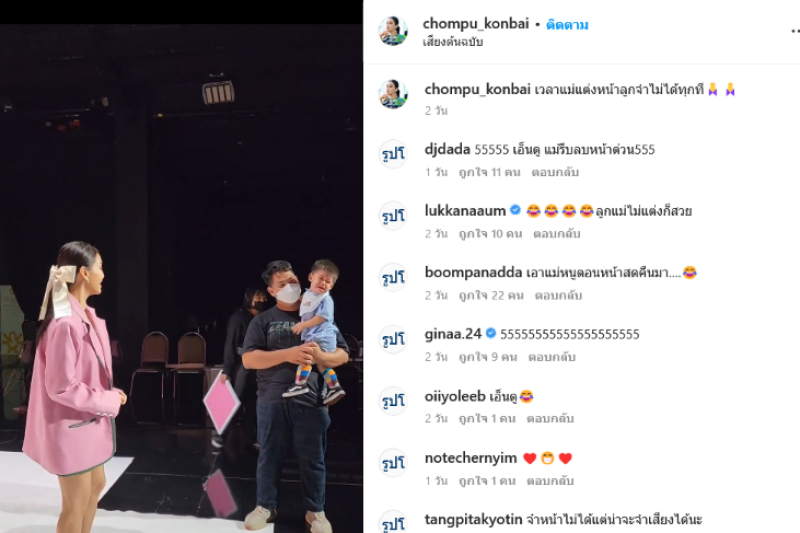Open tangpitakyotin's commenter avatar
The width and height of the screenshot is (800, 533).
point(393,522)
